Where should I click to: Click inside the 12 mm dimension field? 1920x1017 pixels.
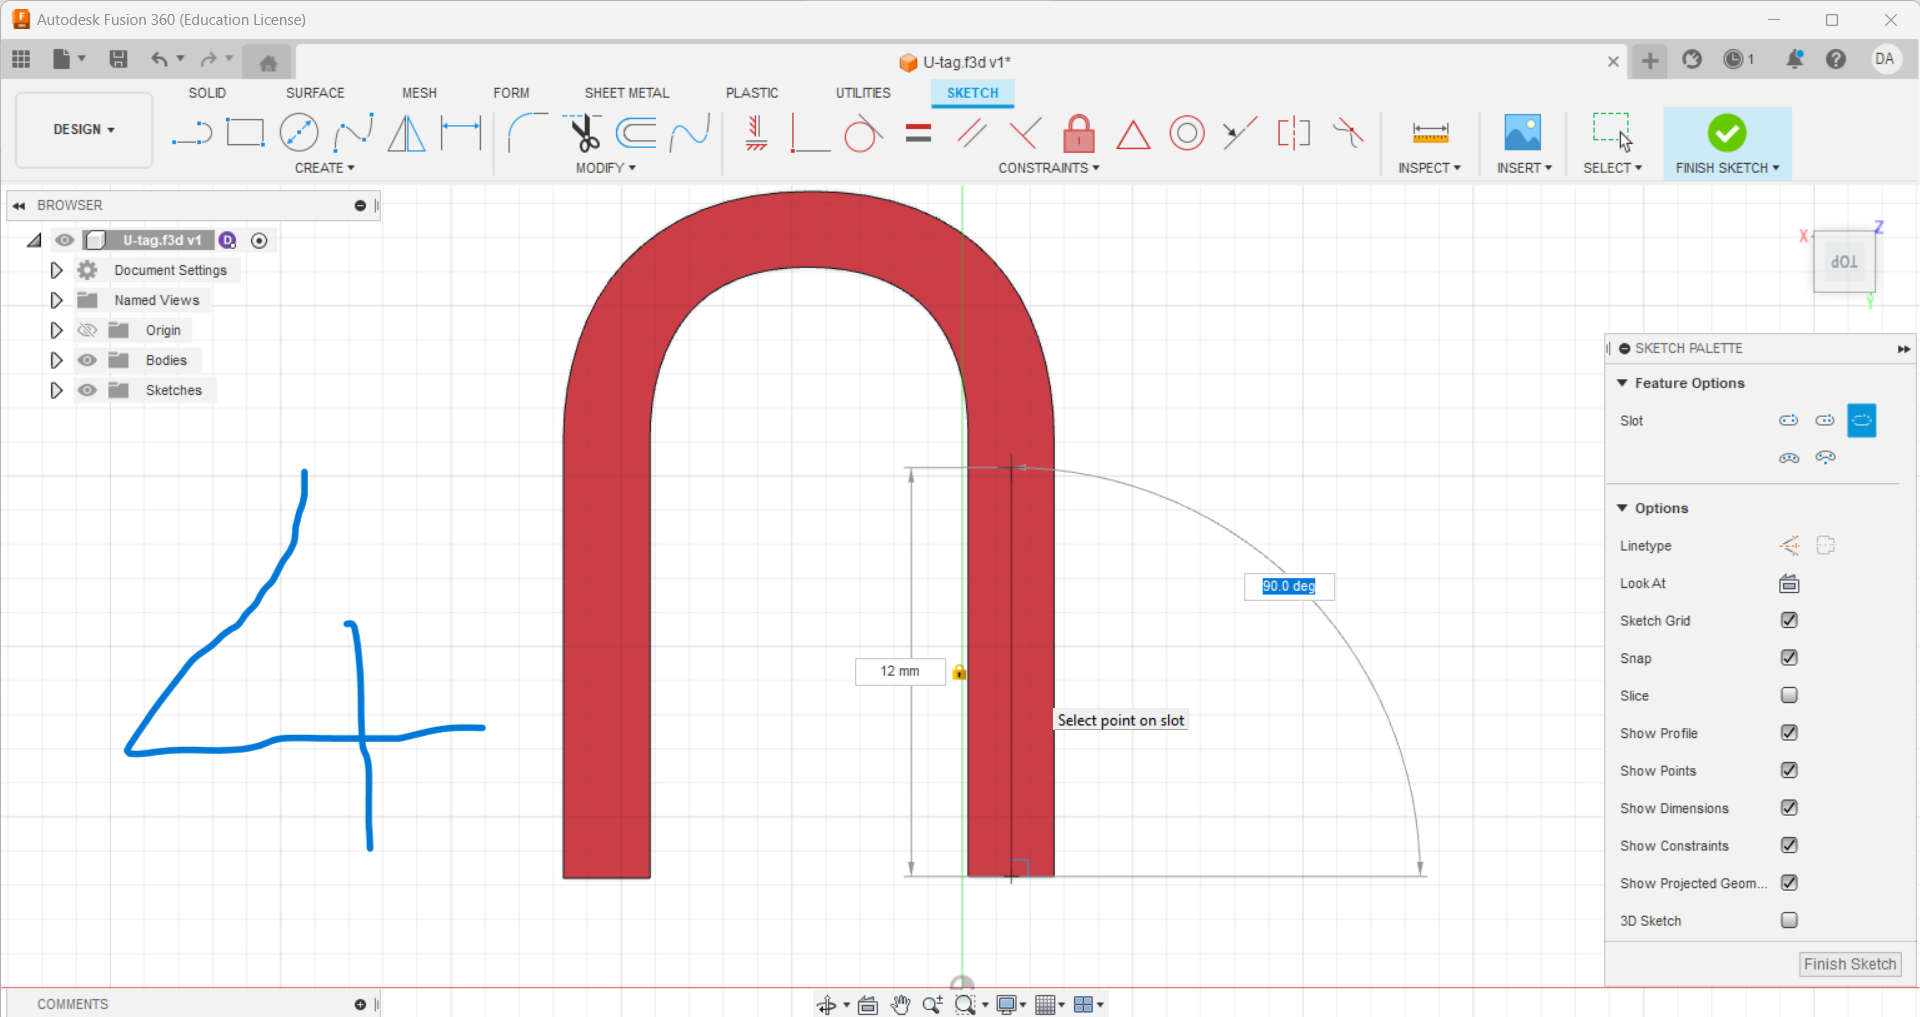[x=899, y=671]
